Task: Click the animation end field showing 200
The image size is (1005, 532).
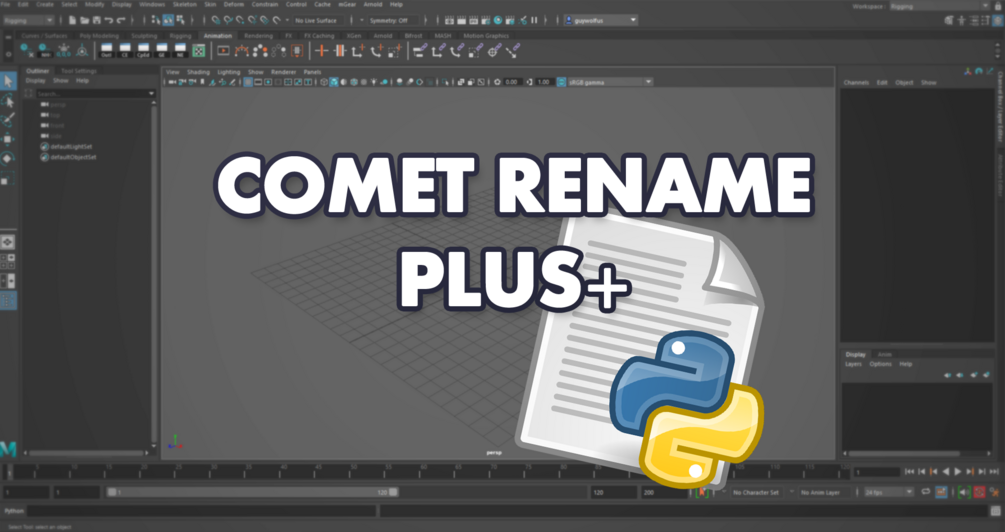Action: point(665,492)
